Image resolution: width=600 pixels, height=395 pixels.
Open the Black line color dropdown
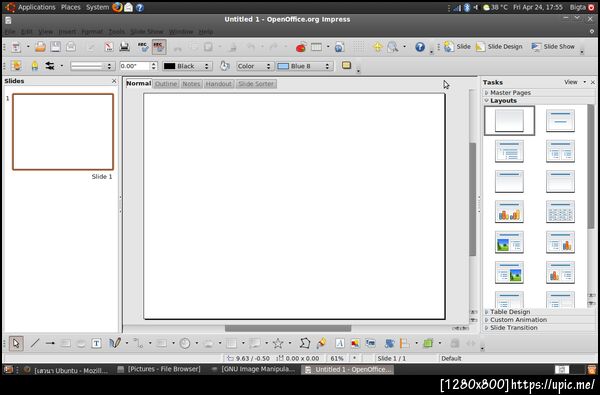[x=187, y=66]
